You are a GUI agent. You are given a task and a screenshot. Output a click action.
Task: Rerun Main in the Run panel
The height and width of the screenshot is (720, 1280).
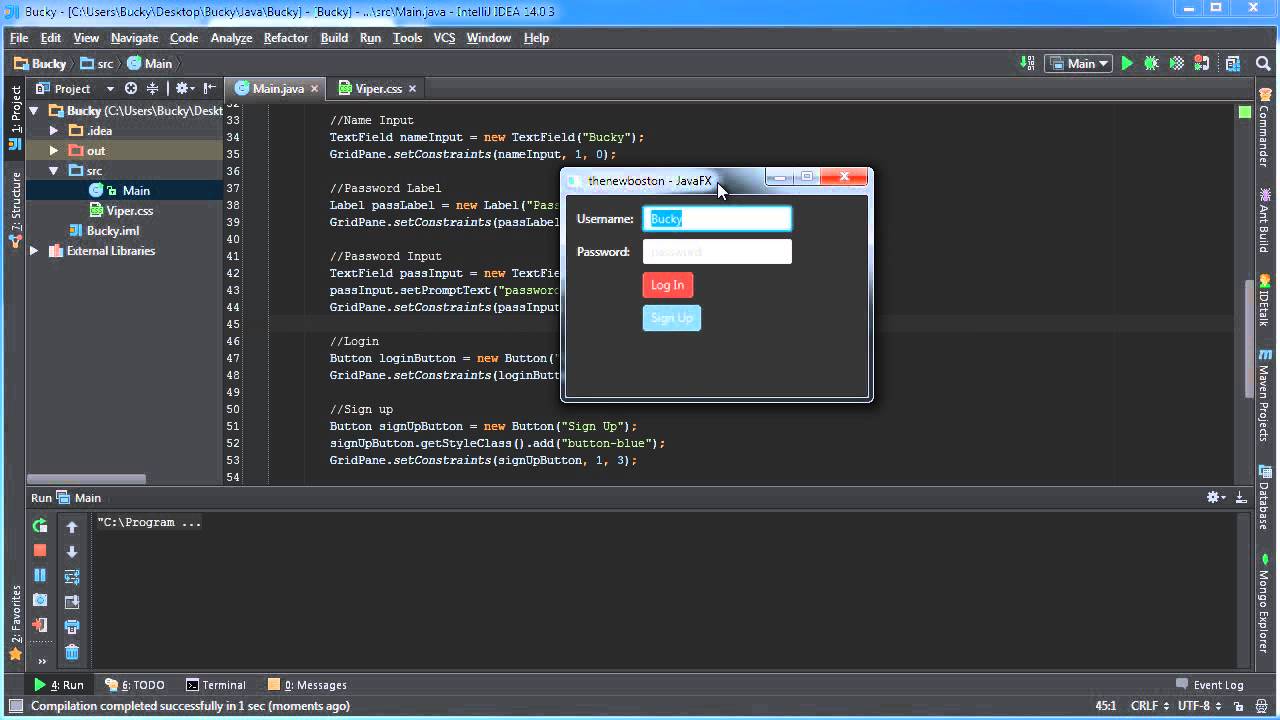(40, 525)
